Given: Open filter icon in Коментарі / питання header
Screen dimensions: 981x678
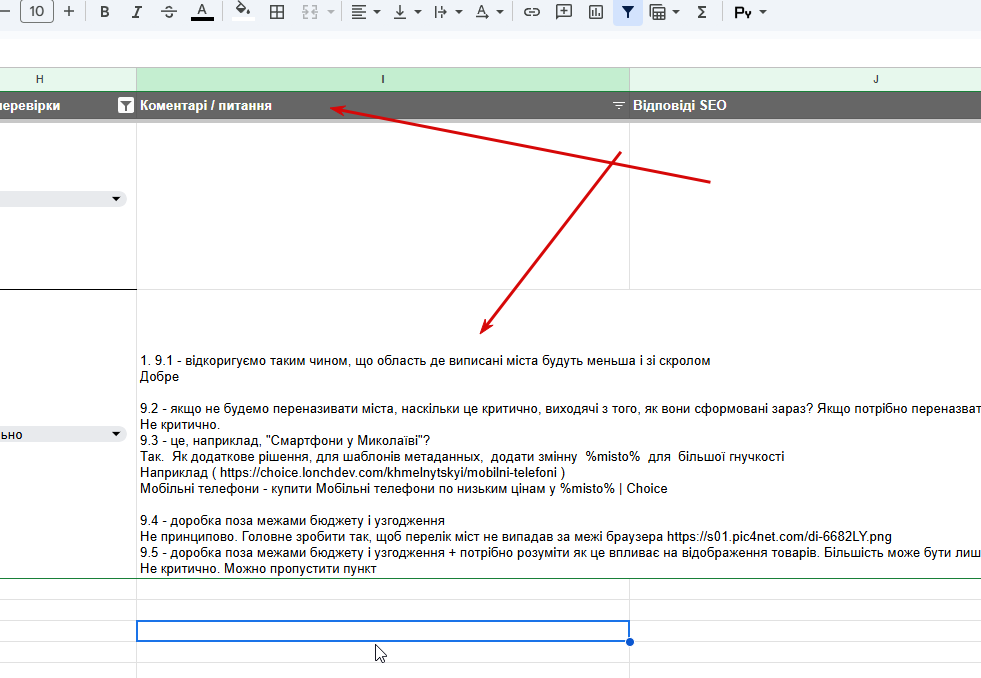Looking at the screenshot, I should click(619, 105).
